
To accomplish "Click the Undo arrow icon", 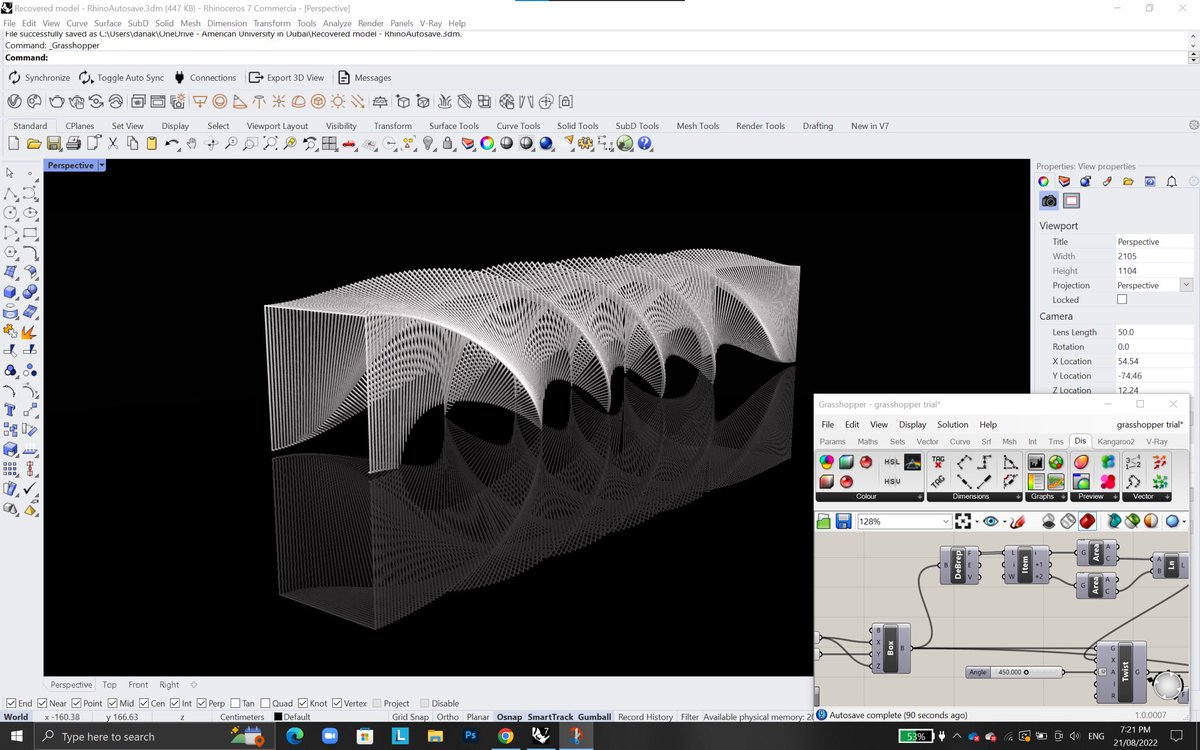I will pyautogui.click(x=172, y=144).
